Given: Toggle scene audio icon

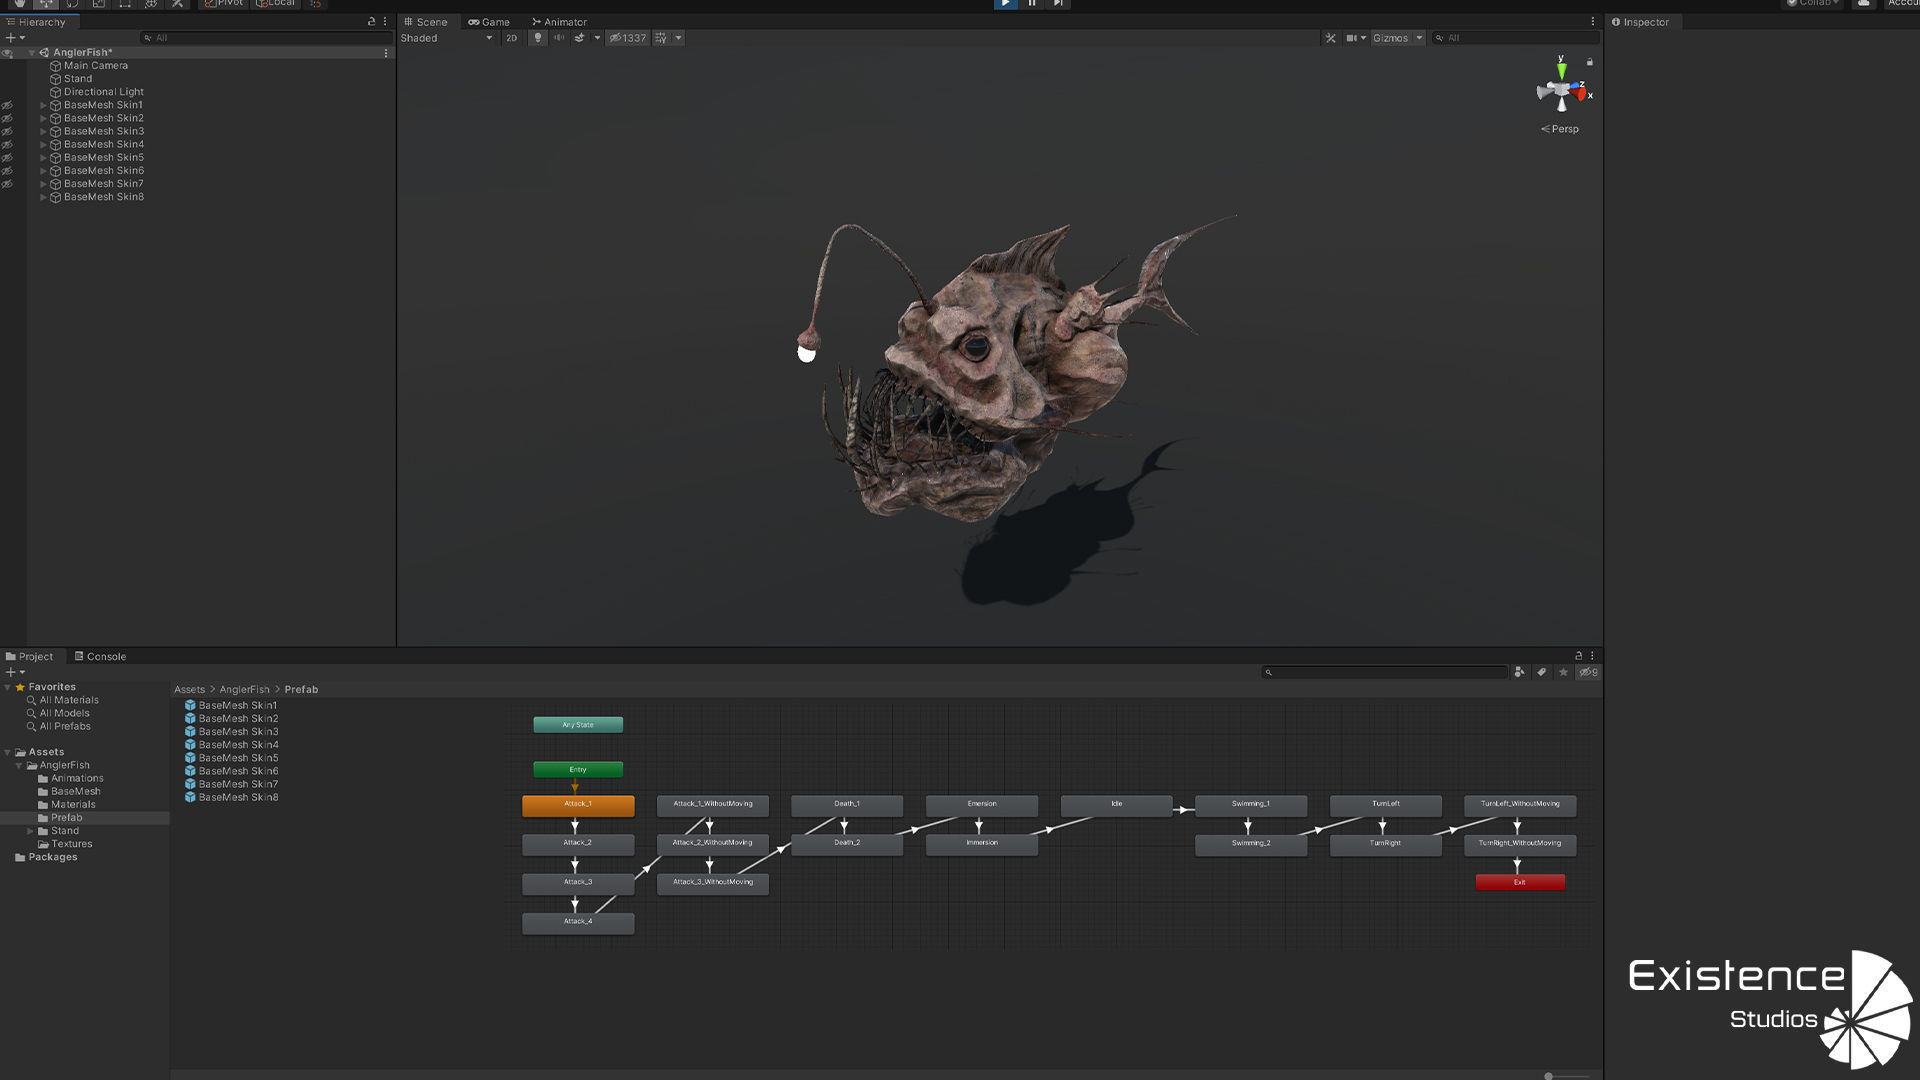Looking at the screenshot, I should tap(559, 38).
